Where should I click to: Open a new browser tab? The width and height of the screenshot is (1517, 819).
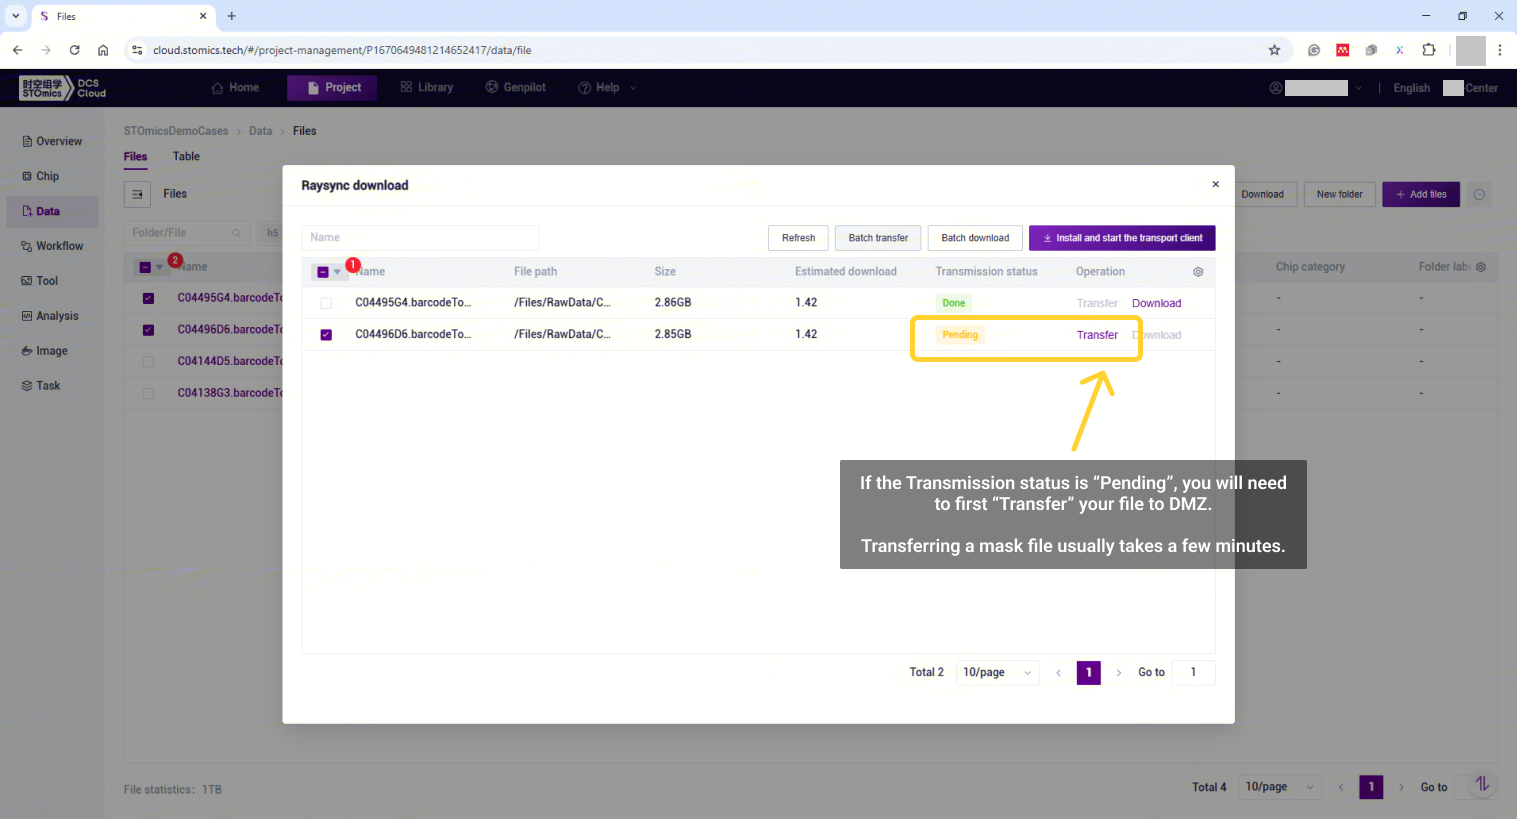click(x=231, y=16)
